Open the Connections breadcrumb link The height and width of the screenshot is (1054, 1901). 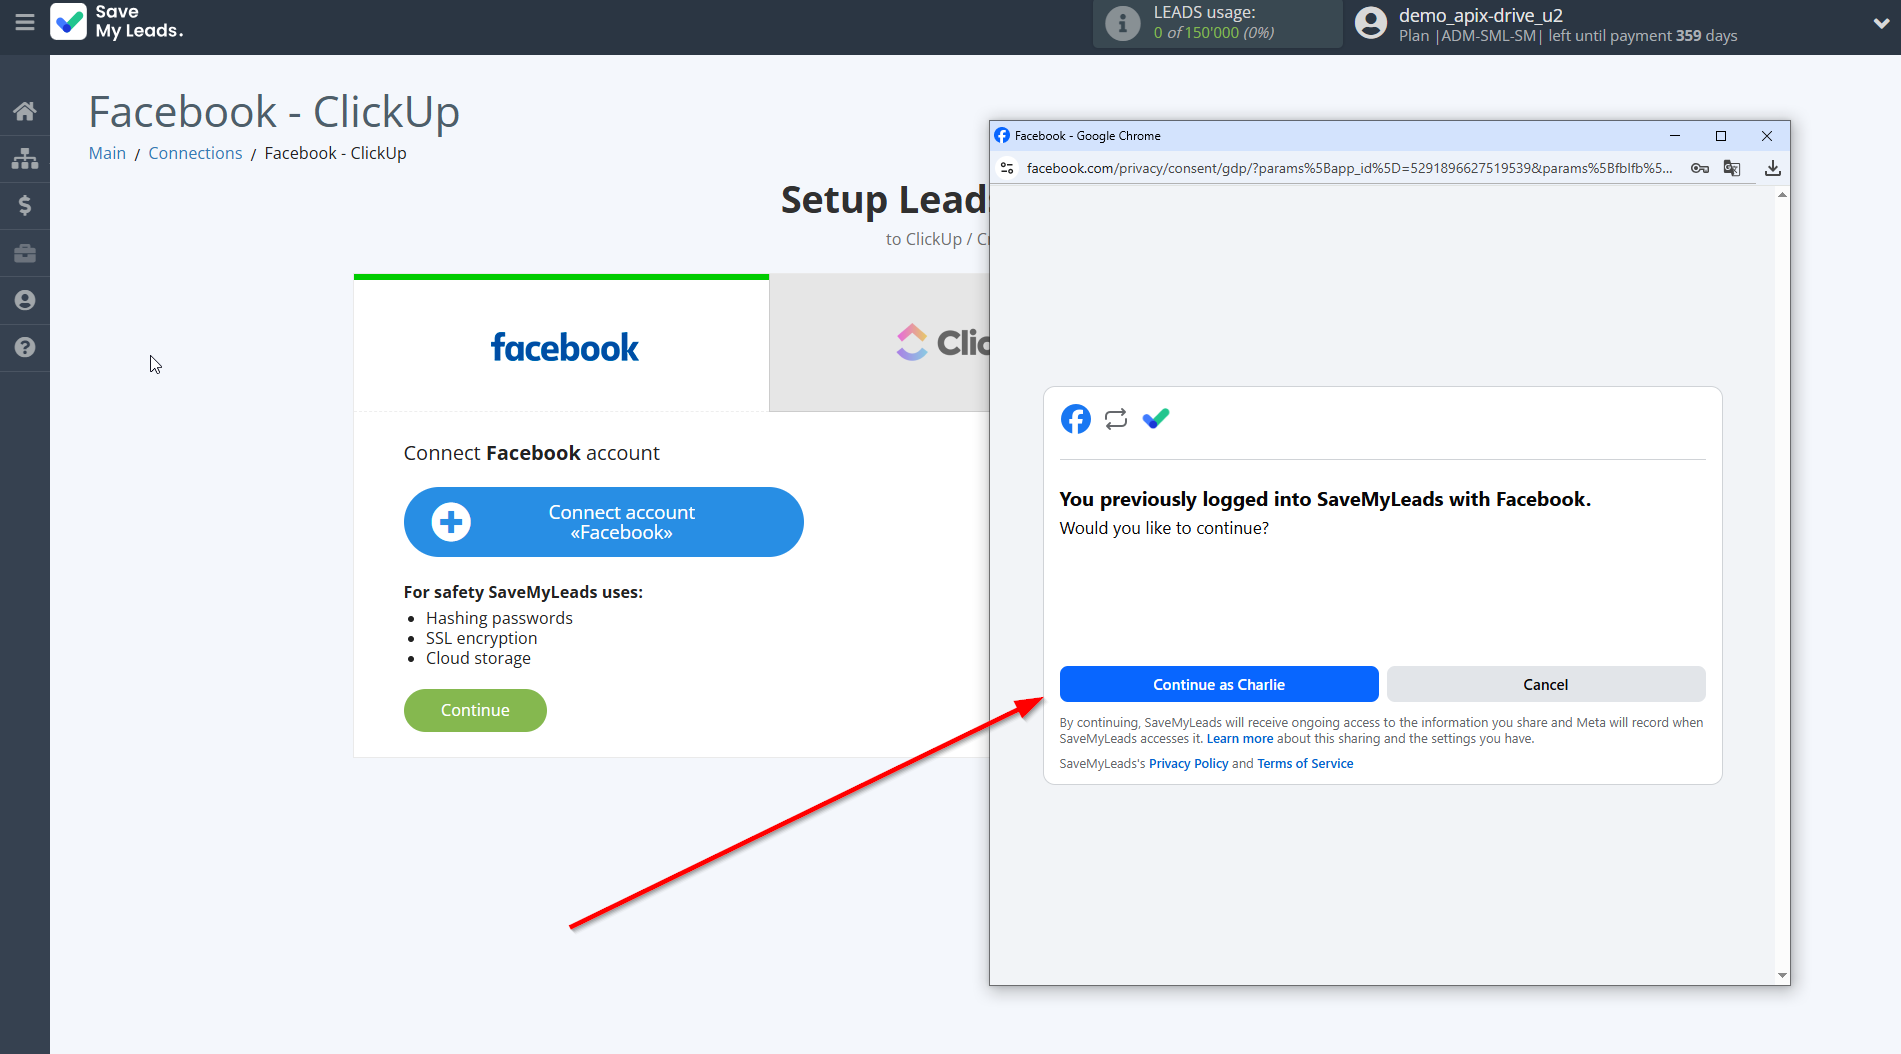(195, 153)
